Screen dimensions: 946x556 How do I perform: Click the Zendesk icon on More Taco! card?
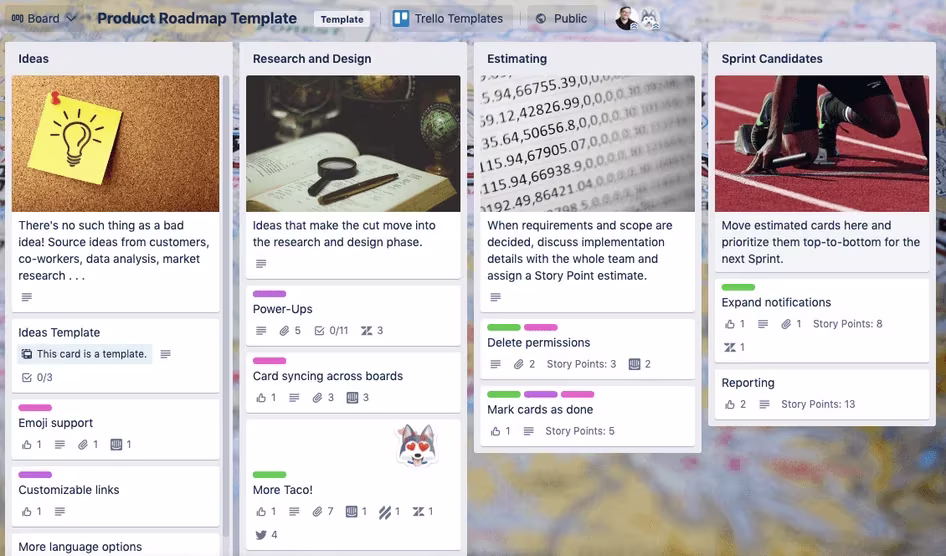[418, 512]
